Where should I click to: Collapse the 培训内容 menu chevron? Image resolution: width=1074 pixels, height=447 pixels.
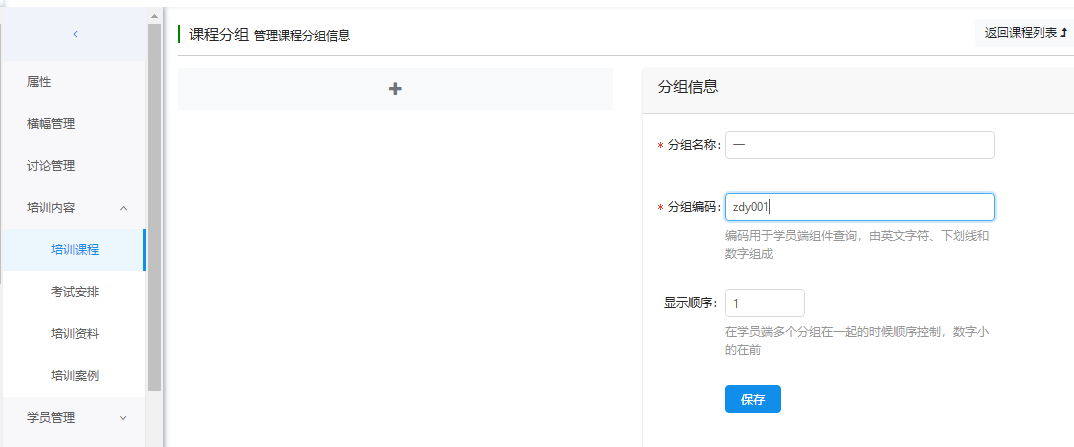click(x=123, y=208)
